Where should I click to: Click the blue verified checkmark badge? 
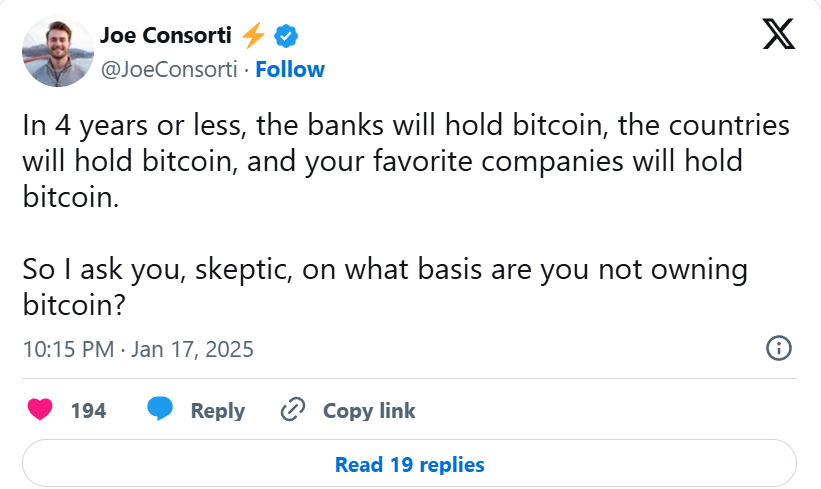click(x=286, y=36)
